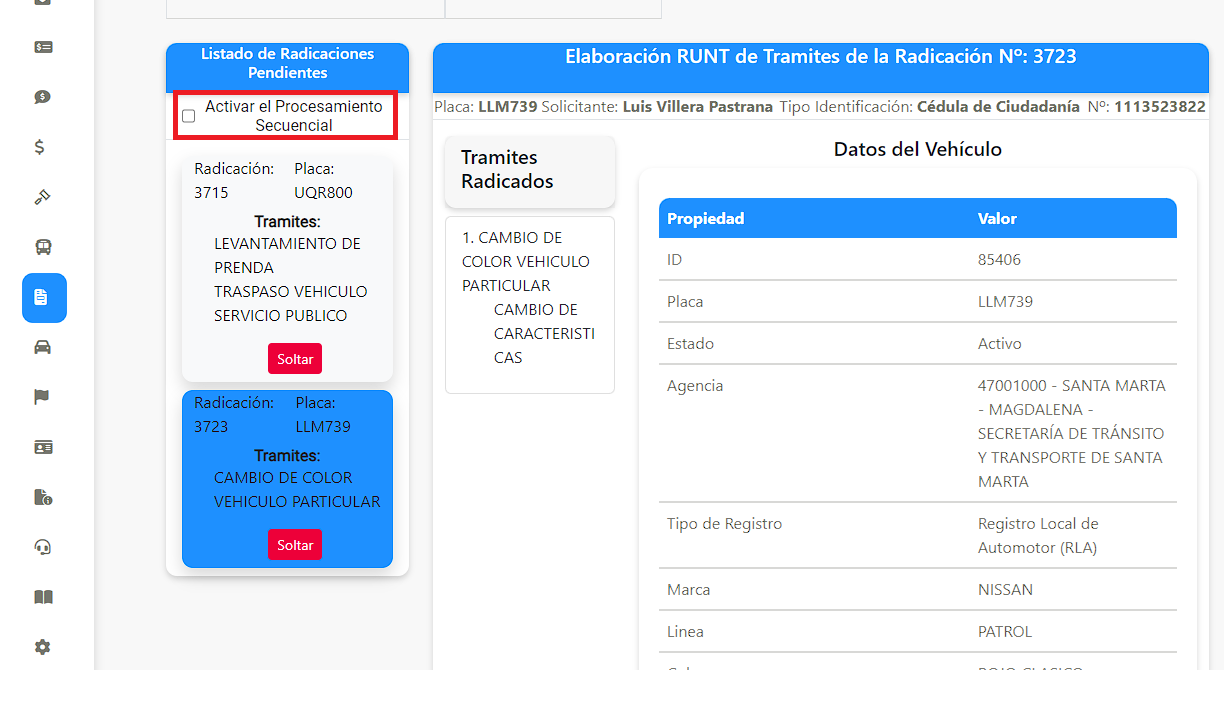Viewport: 1224px width, 702px height.
Task: Click the highlighted document sidebar icon
Action: (x=44, y=298)
